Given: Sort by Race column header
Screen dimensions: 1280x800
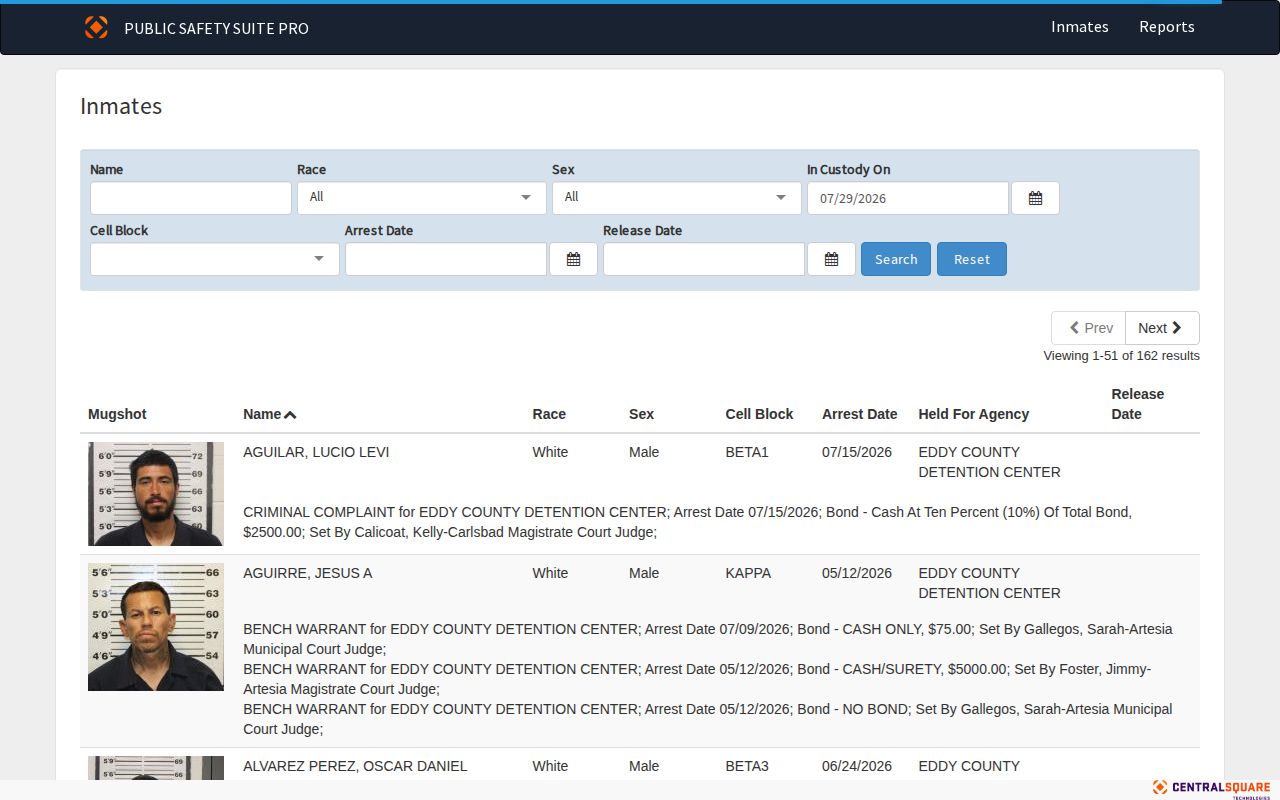Looking at the screenshot, I should [x=549, y=414].
